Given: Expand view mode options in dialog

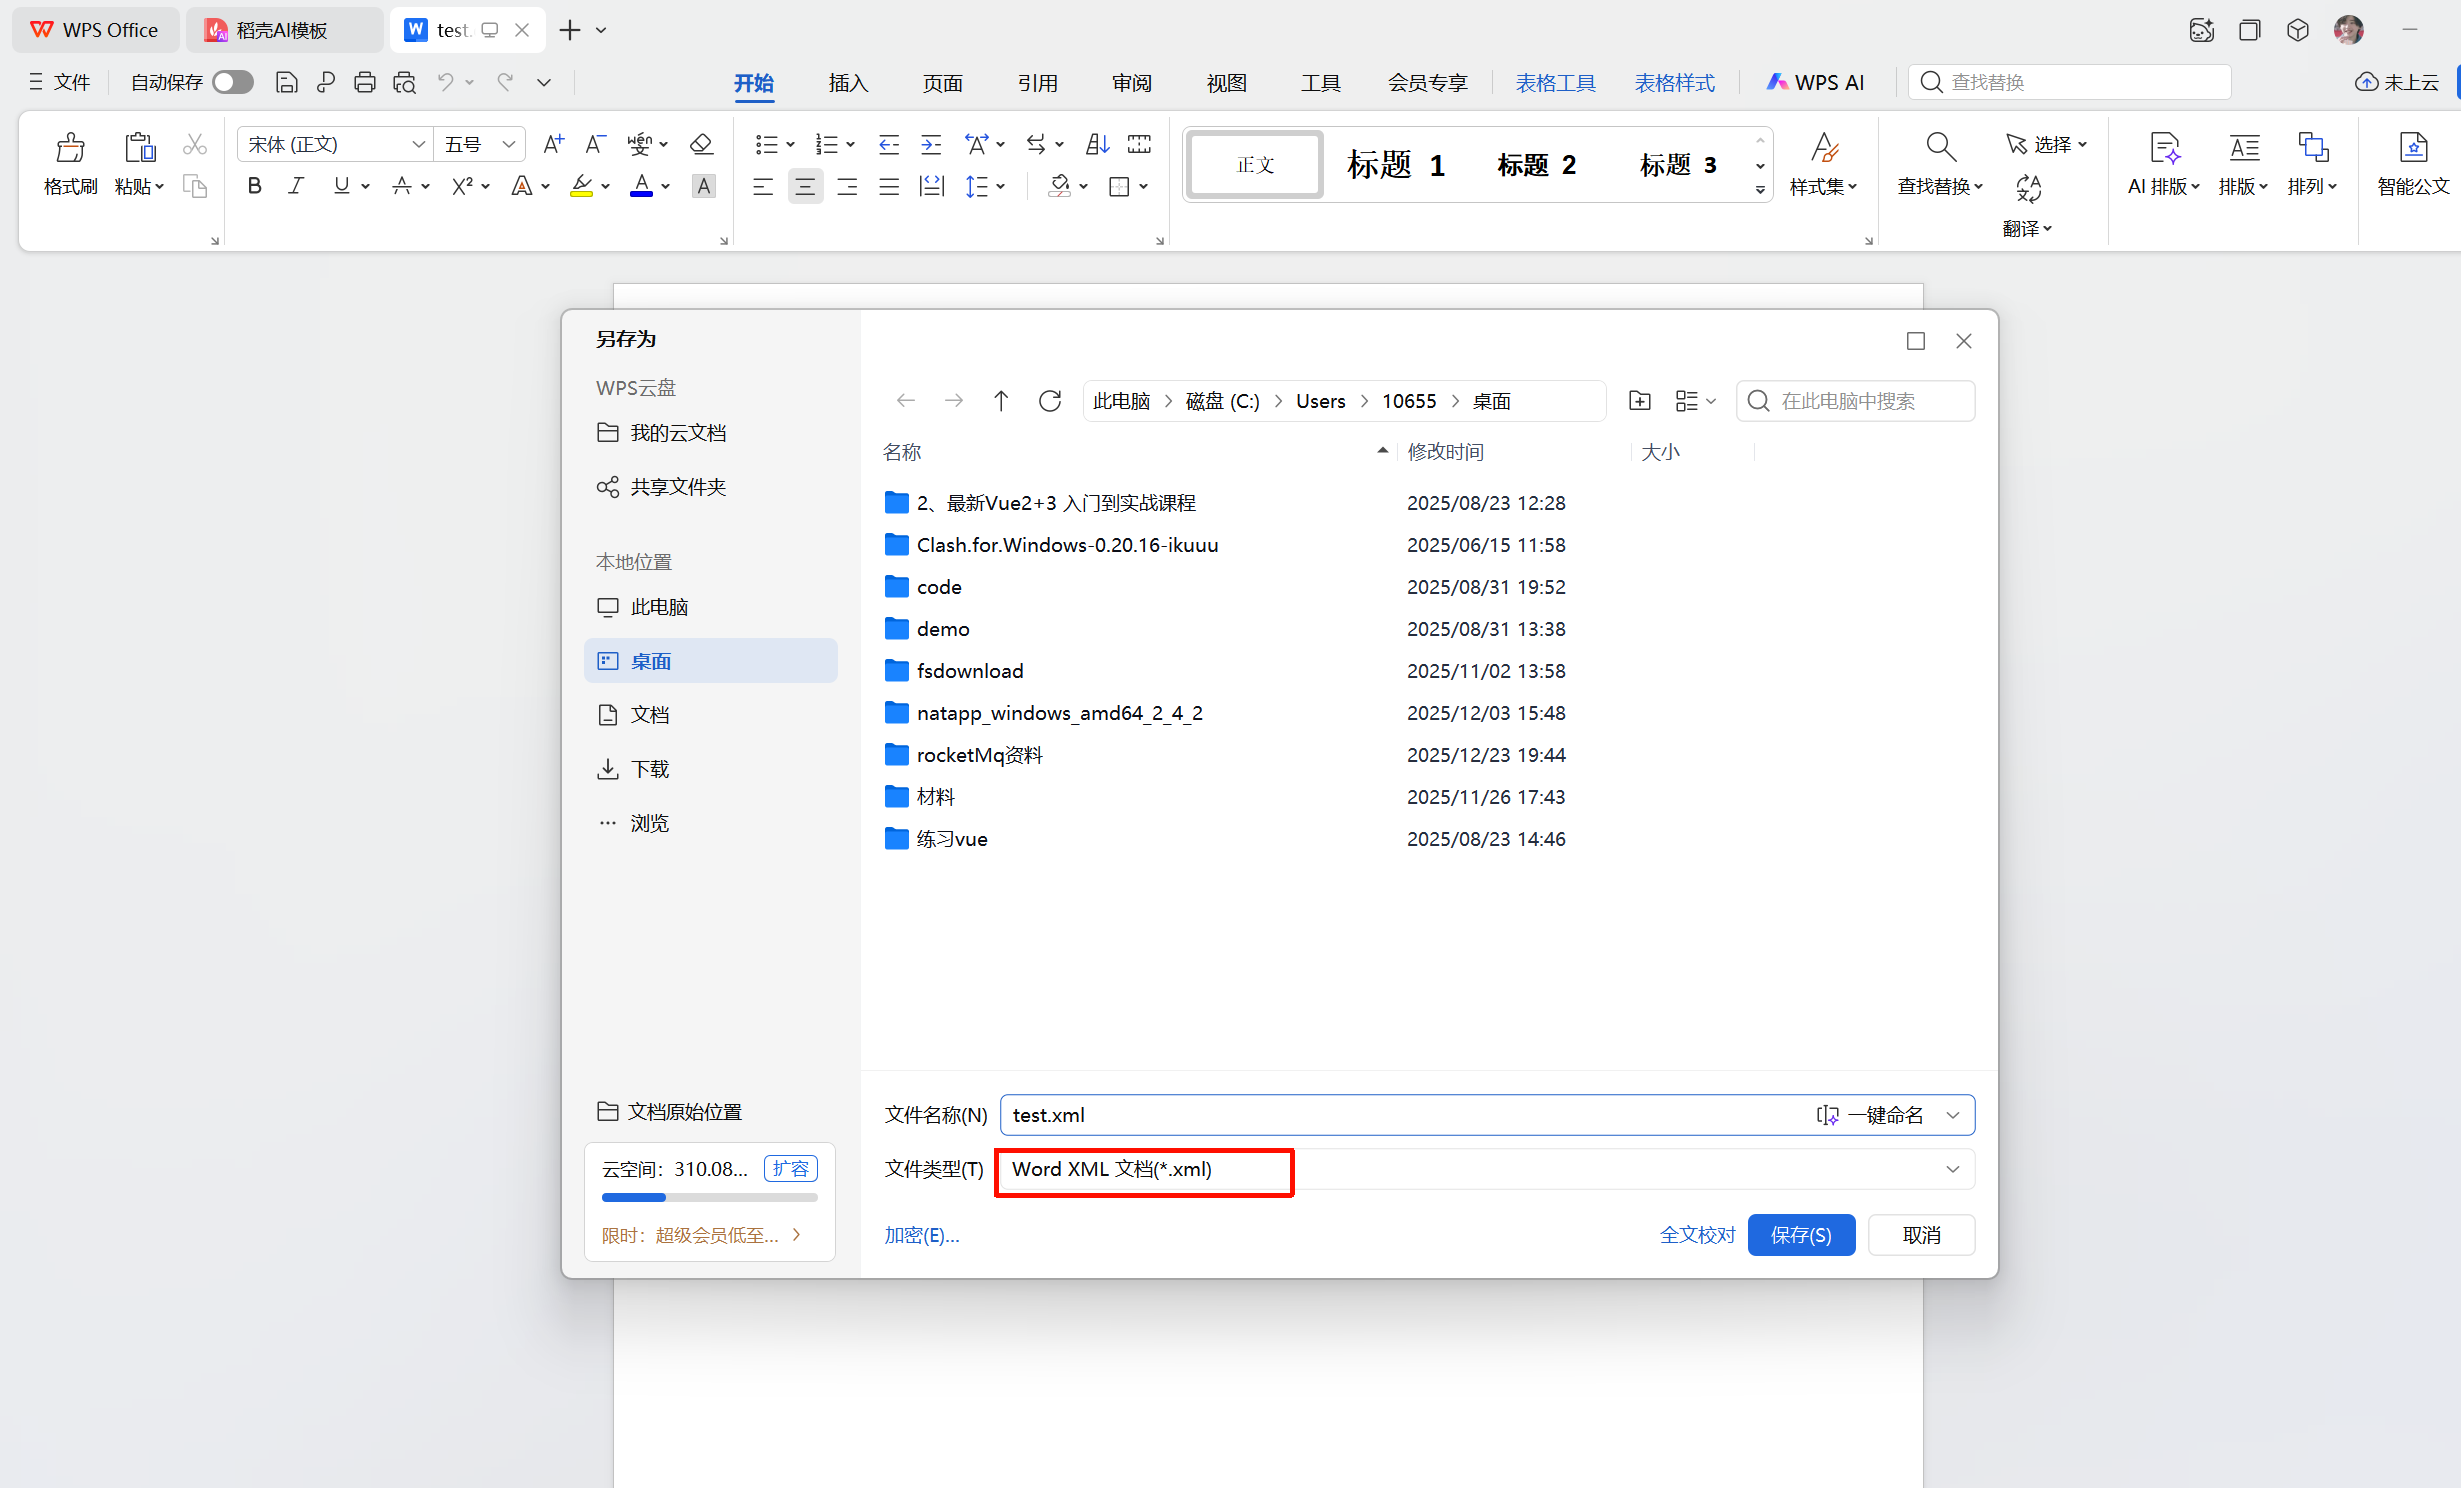Looking at the screenshot, I should point(1696,401).
